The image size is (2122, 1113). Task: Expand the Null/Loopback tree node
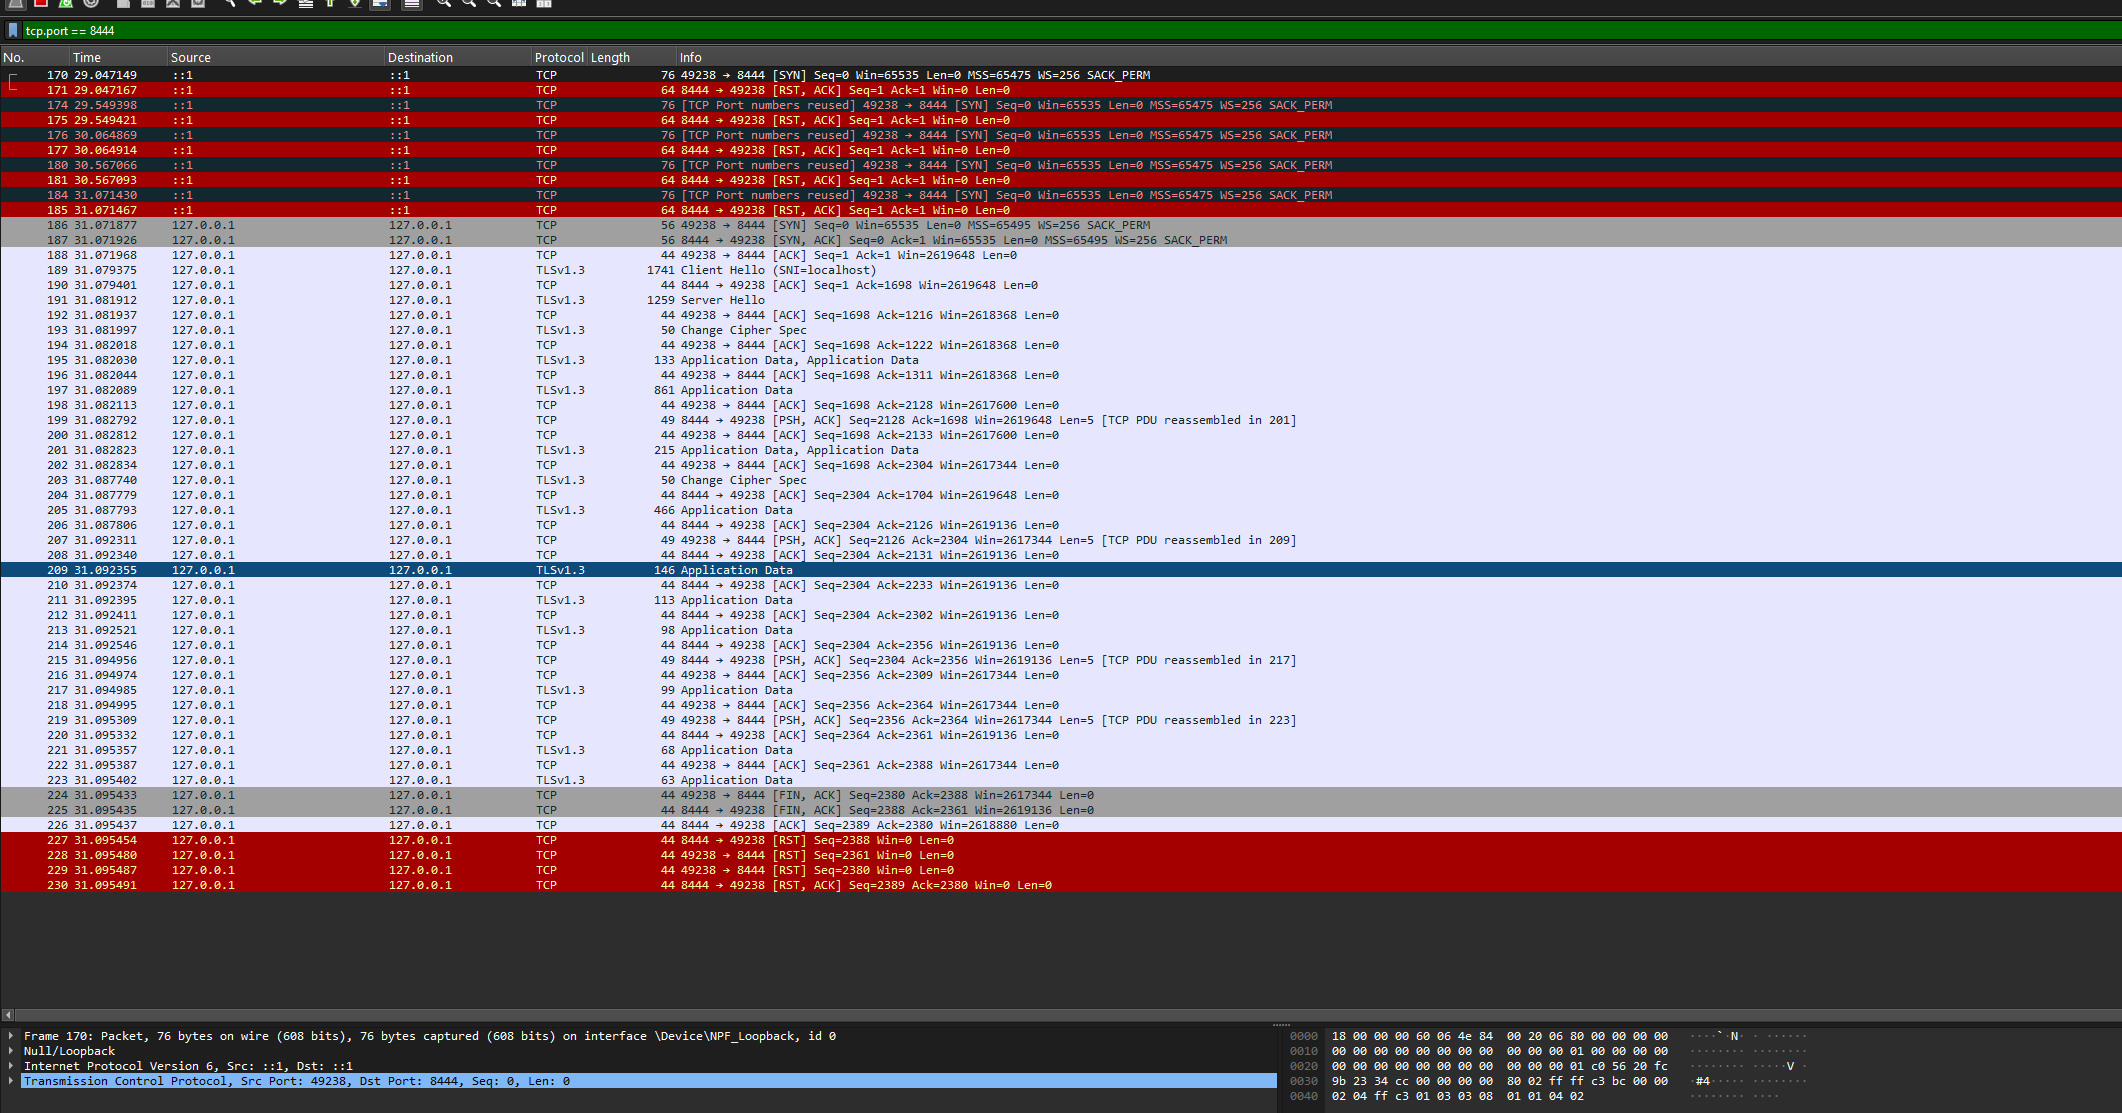(11, 1051)
